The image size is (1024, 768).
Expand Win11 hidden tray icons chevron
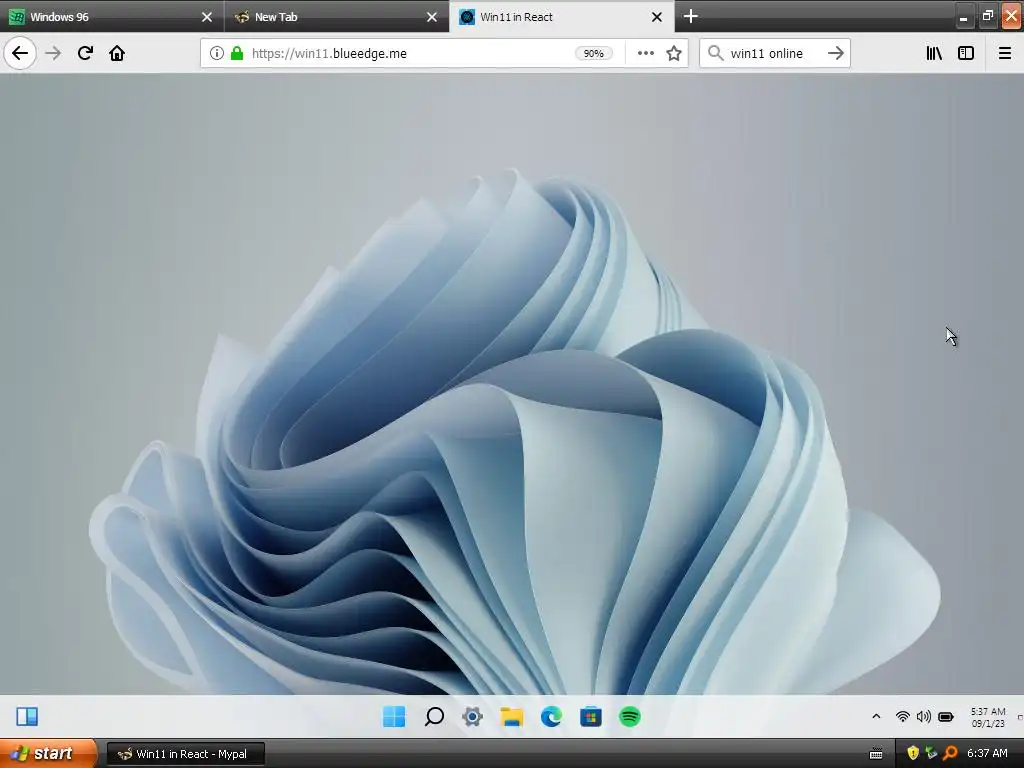[876, 716]
